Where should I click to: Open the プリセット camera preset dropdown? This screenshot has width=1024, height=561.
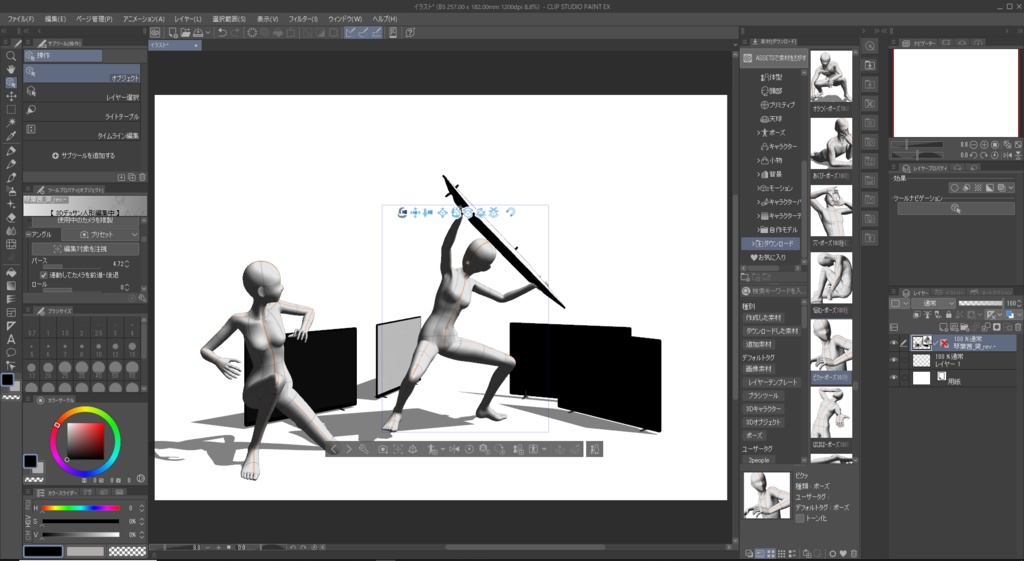click(101, 234)
